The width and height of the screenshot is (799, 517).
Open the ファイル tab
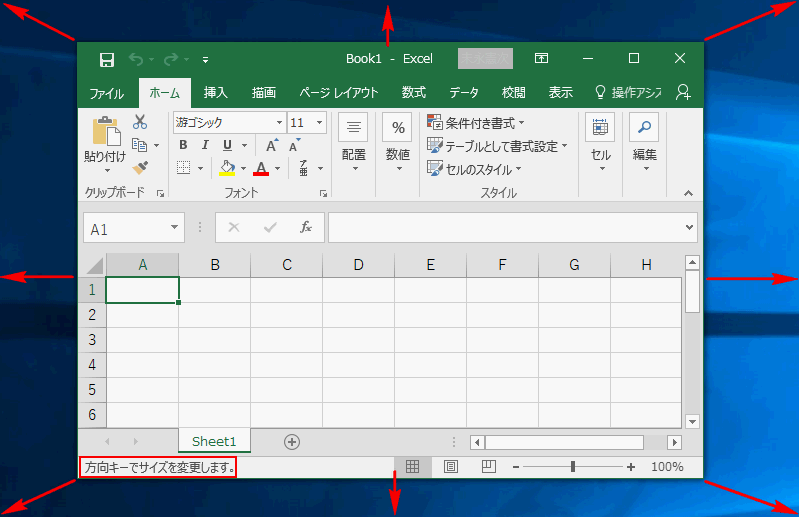[106, 93]
